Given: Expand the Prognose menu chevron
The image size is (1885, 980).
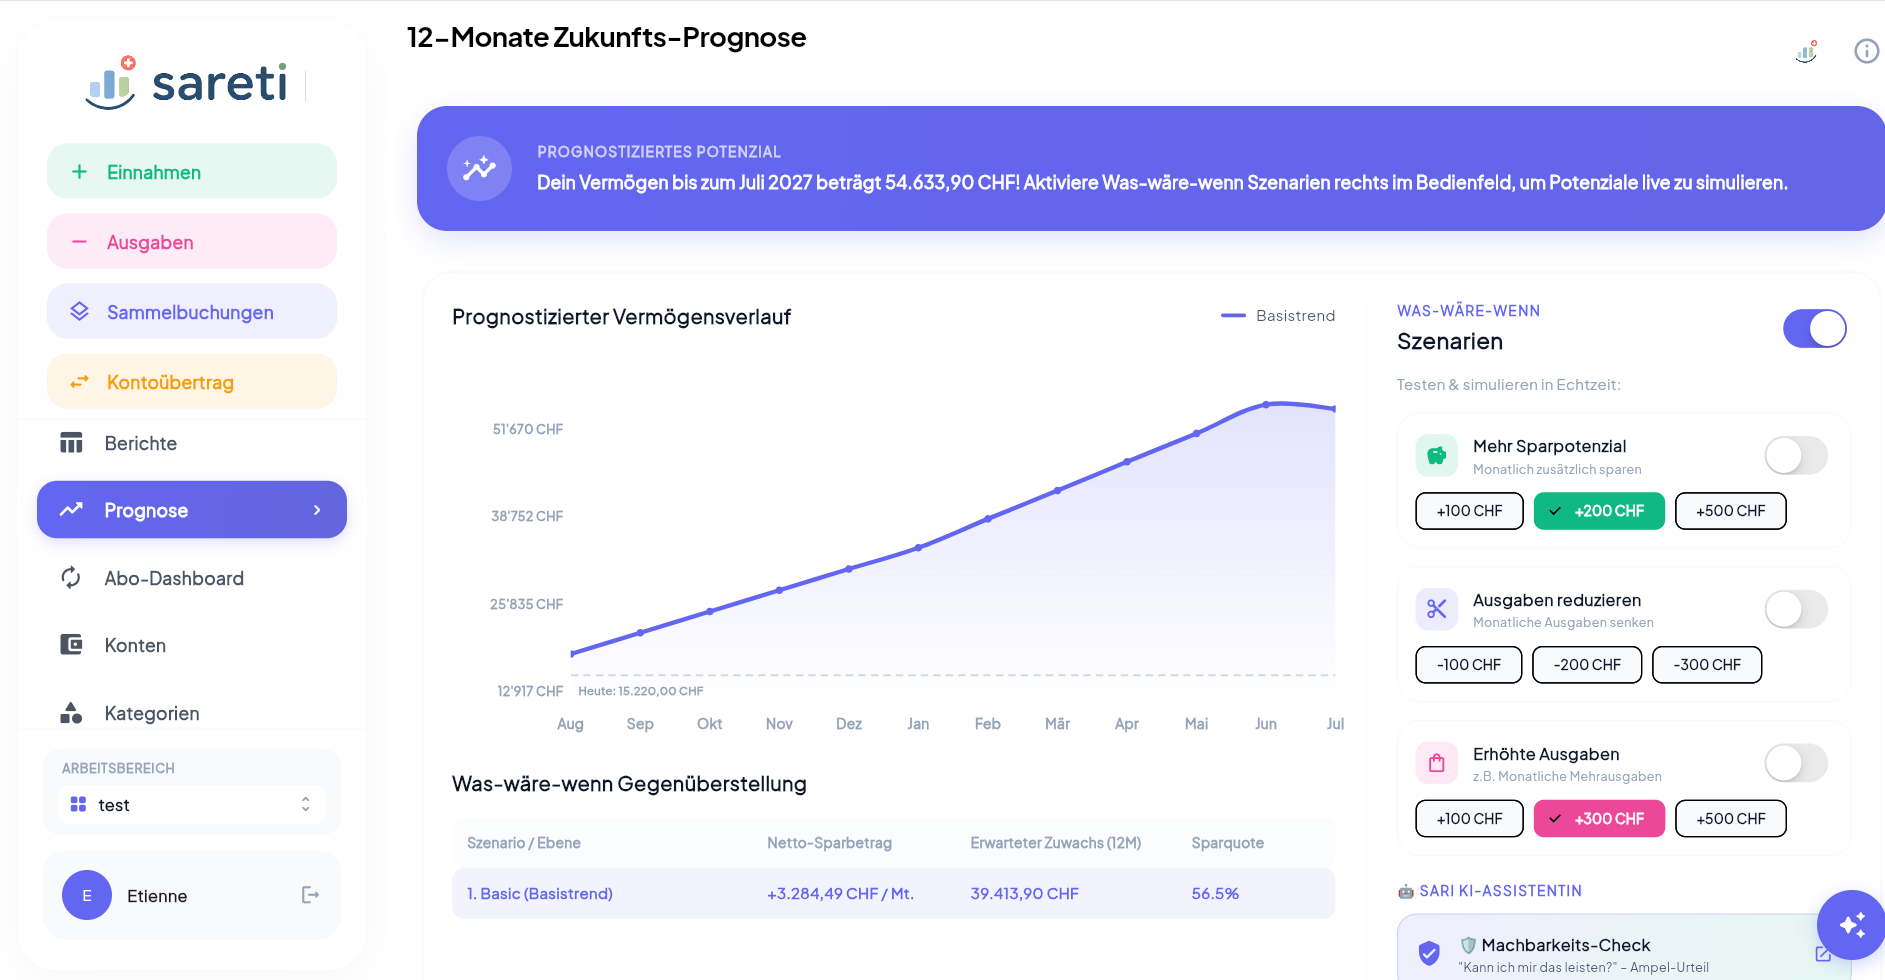Looking at the screenshot, I should [x=317, y=510].
